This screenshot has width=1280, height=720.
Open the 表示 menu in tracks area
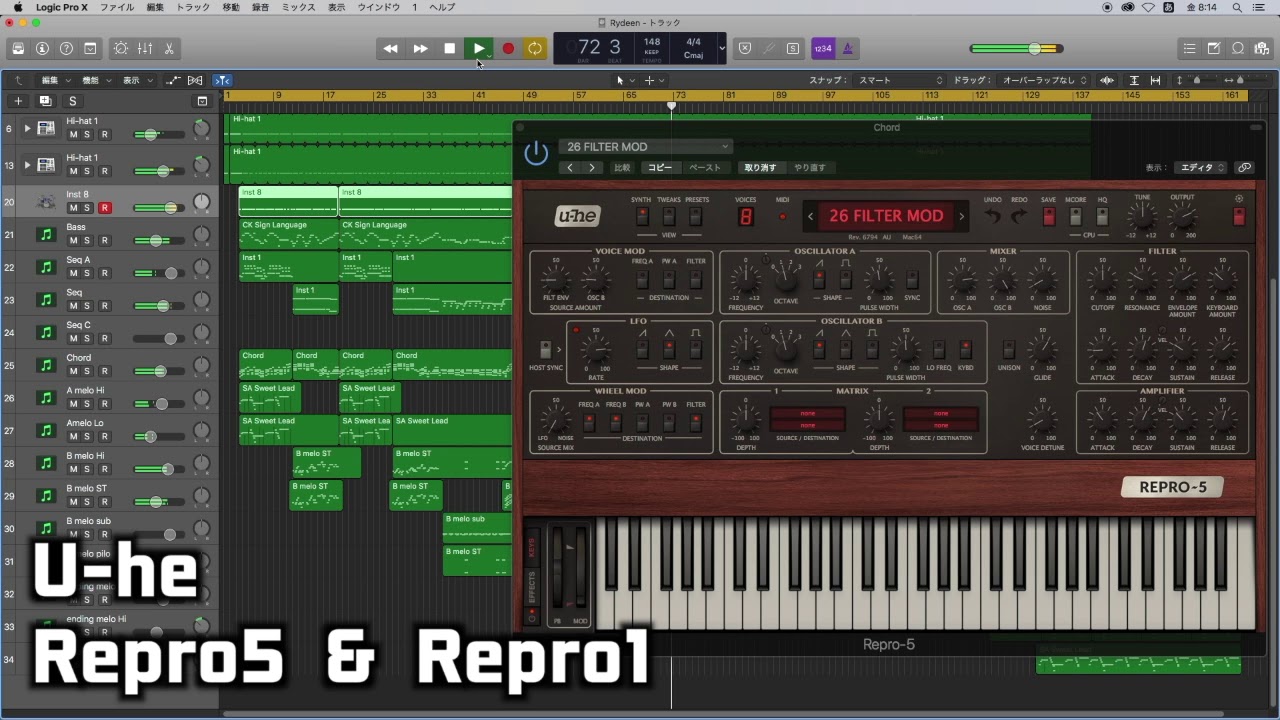coord(137,80)
